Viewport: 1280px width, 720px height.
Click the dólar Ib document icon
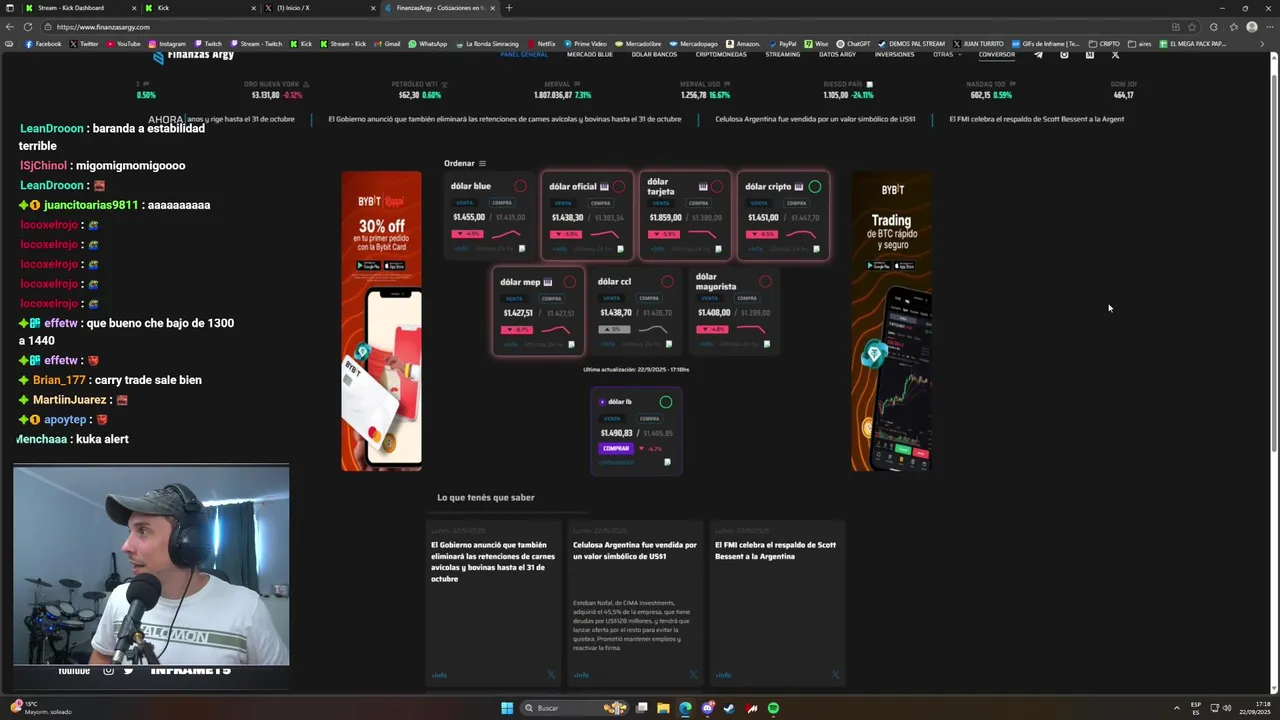pyautogui.click(x=667, y=462)
